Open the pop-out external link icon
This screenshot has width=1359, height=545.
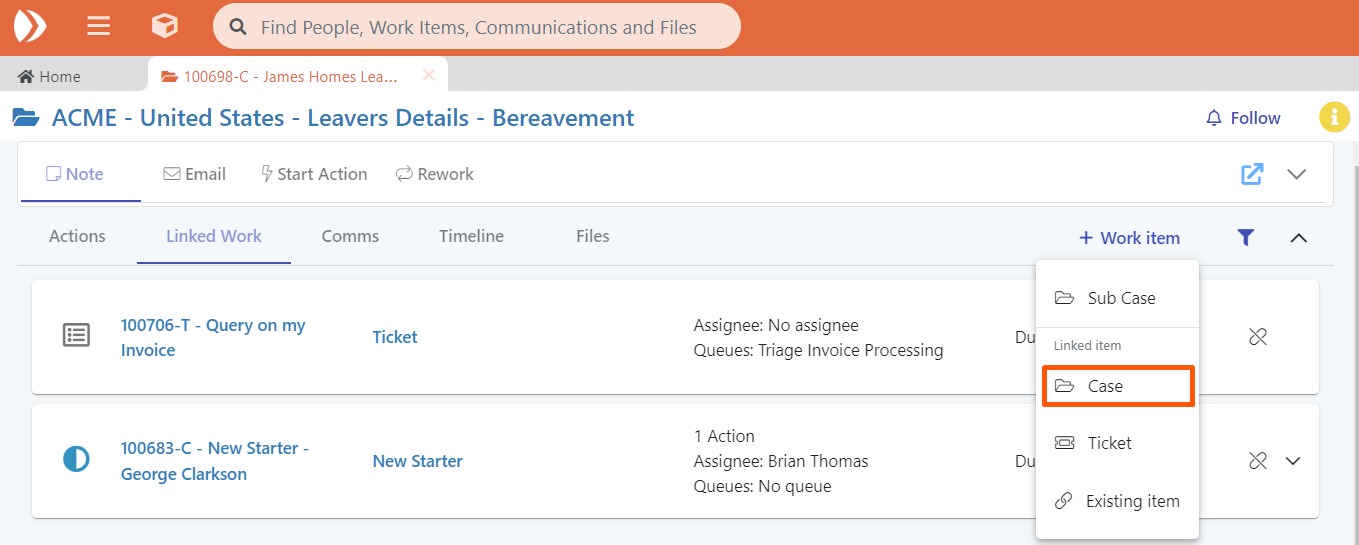click(x=1252, y=174)
